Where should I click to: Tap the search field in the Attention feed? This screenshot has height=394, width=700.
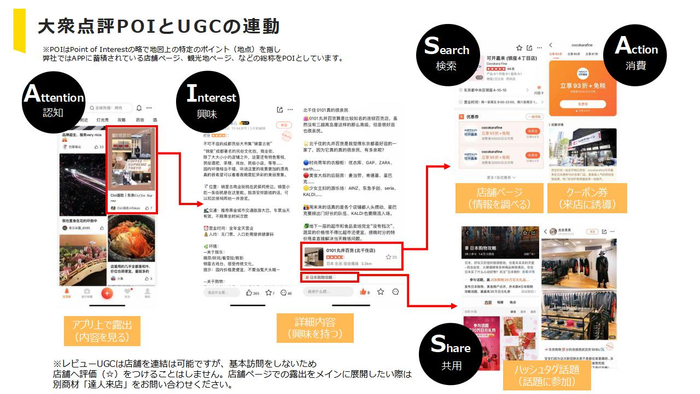(x=110, y=108)
